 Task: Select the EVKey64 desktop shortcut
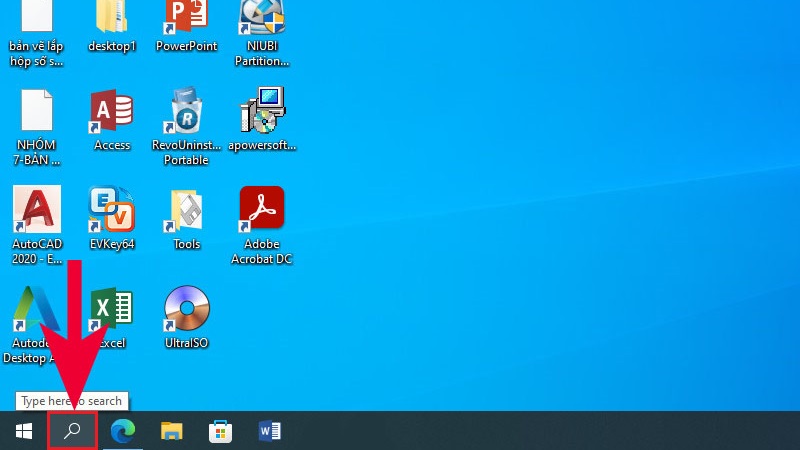click(112, 209)
